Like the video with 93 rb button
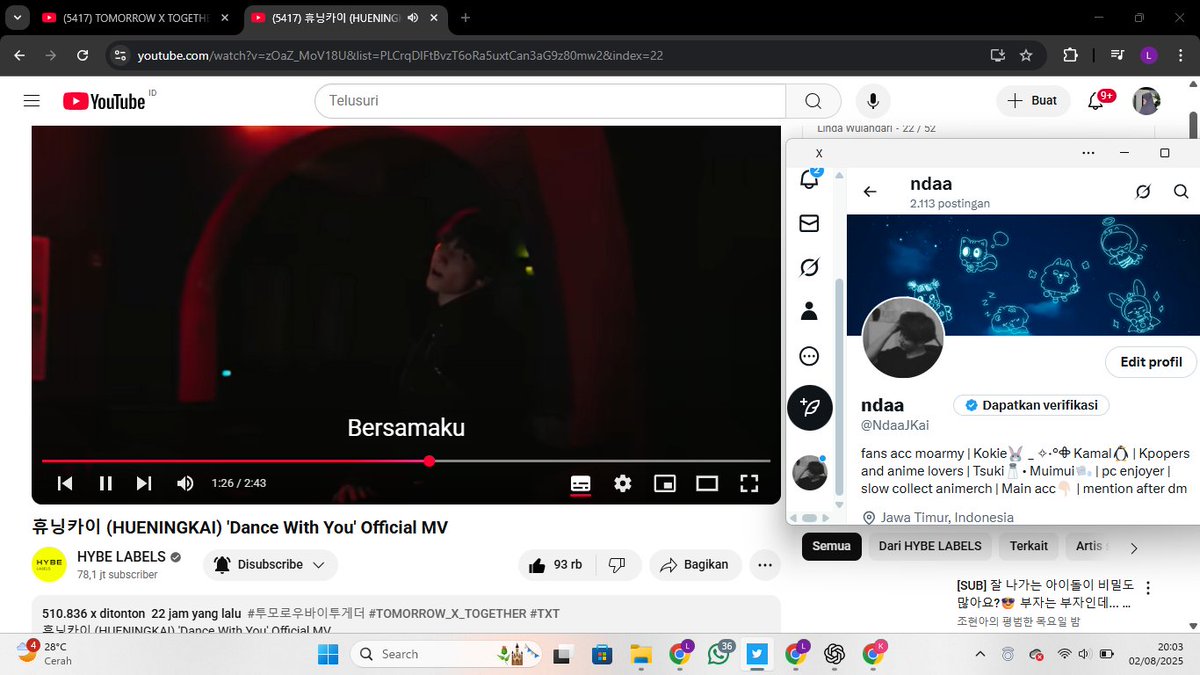 coord(556,565)
